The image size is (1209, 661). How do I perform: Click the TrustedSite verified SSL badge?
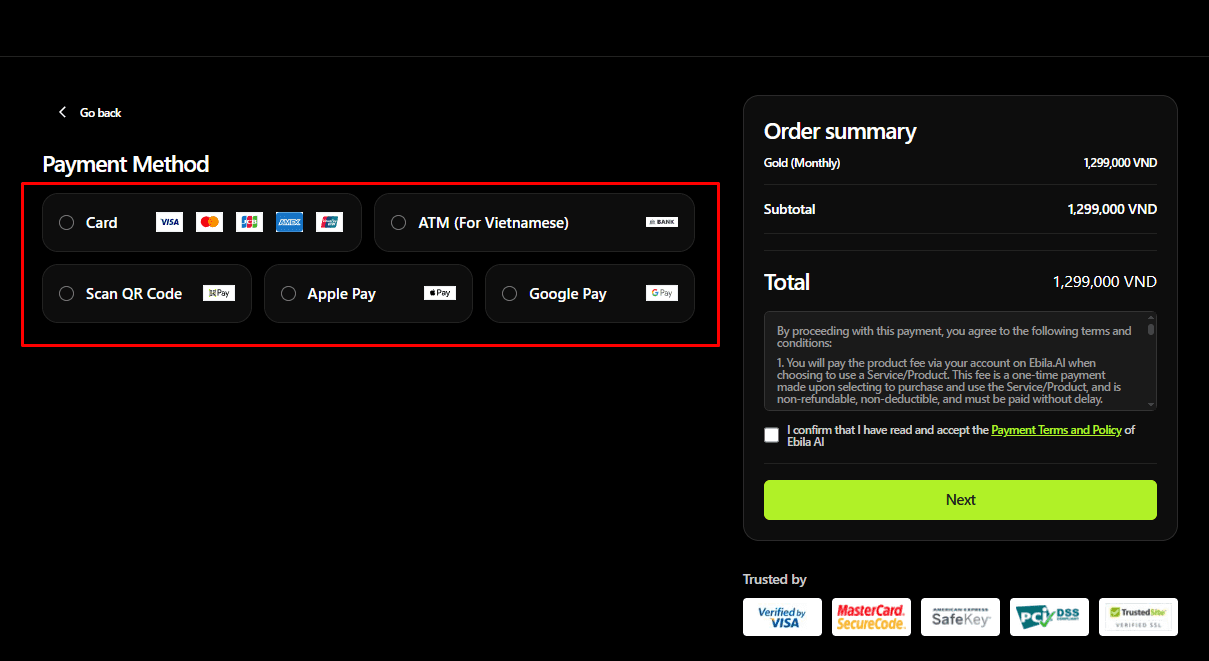[x=1138, y=617]
